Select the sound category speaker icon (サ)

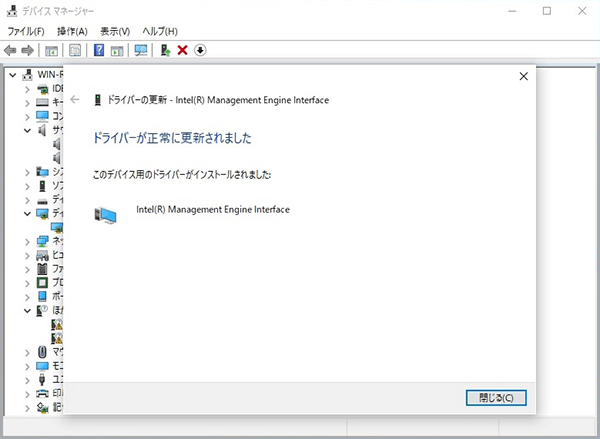pyautogui.click(x=42, y=130)
